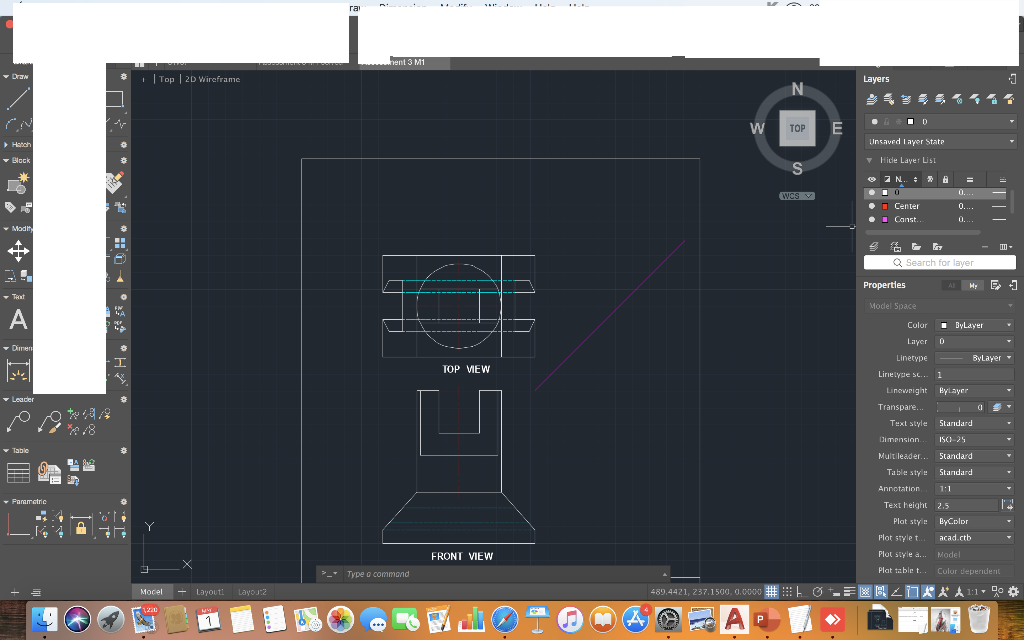Toggle grid display in the status bar

(x=770, y=590)
